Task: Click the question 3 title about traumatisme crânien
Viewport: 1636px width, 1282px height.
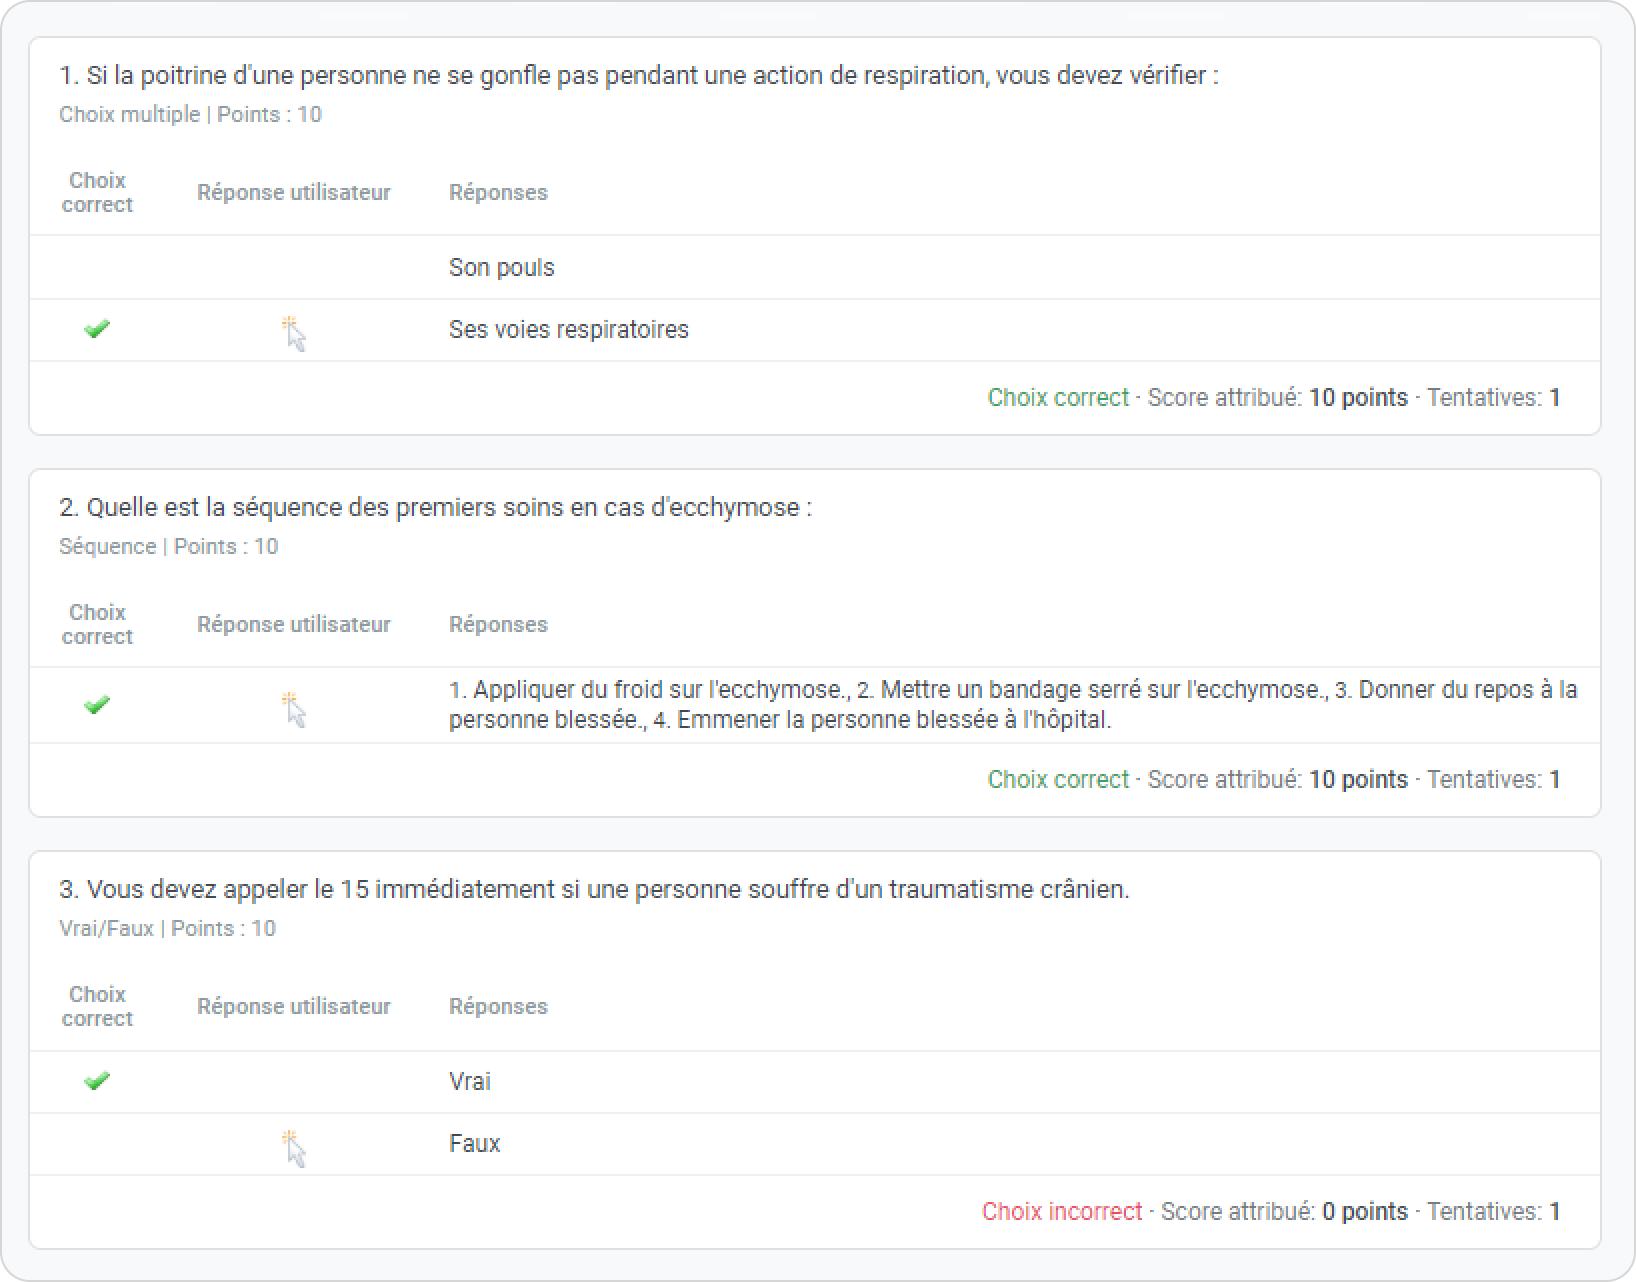Action: click(x=594, y=890)
